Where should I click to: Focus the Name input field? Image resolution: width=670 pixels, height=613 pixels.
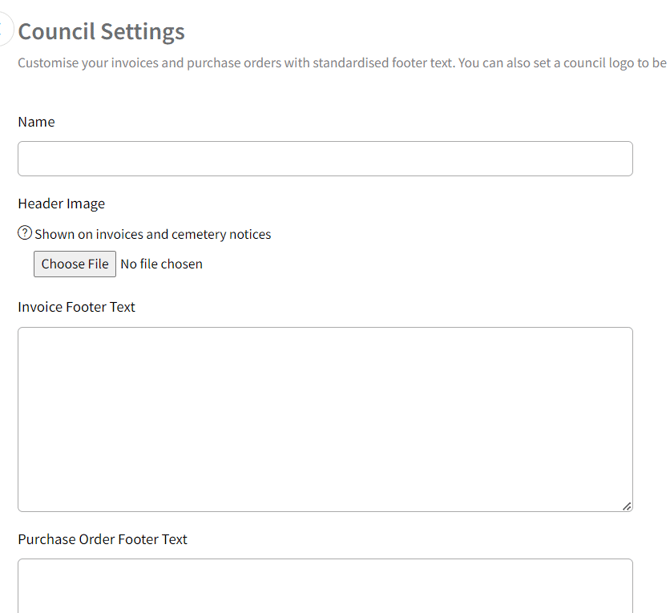[x=325, y=159]
